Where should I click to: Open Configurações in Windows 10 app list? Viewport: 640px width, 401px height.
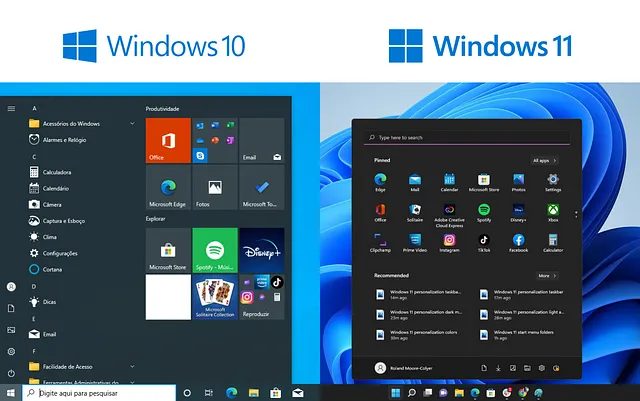coord(53,253)
